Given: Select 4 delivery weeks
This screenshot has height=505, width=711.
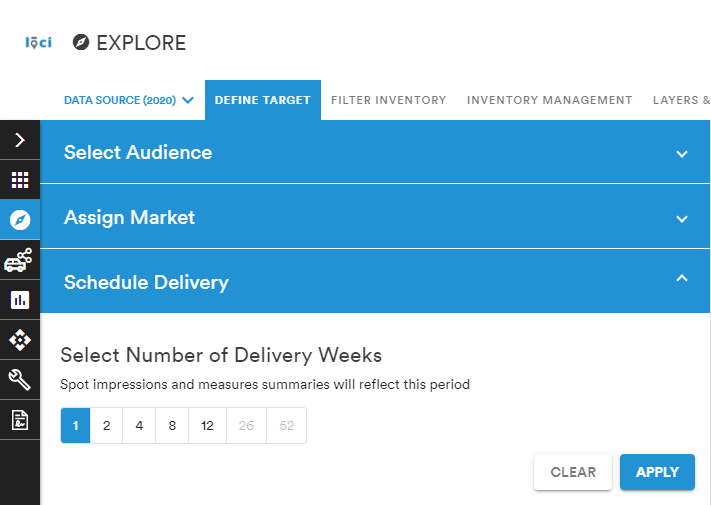Looking at the screenshot, I should coord(139,425).
